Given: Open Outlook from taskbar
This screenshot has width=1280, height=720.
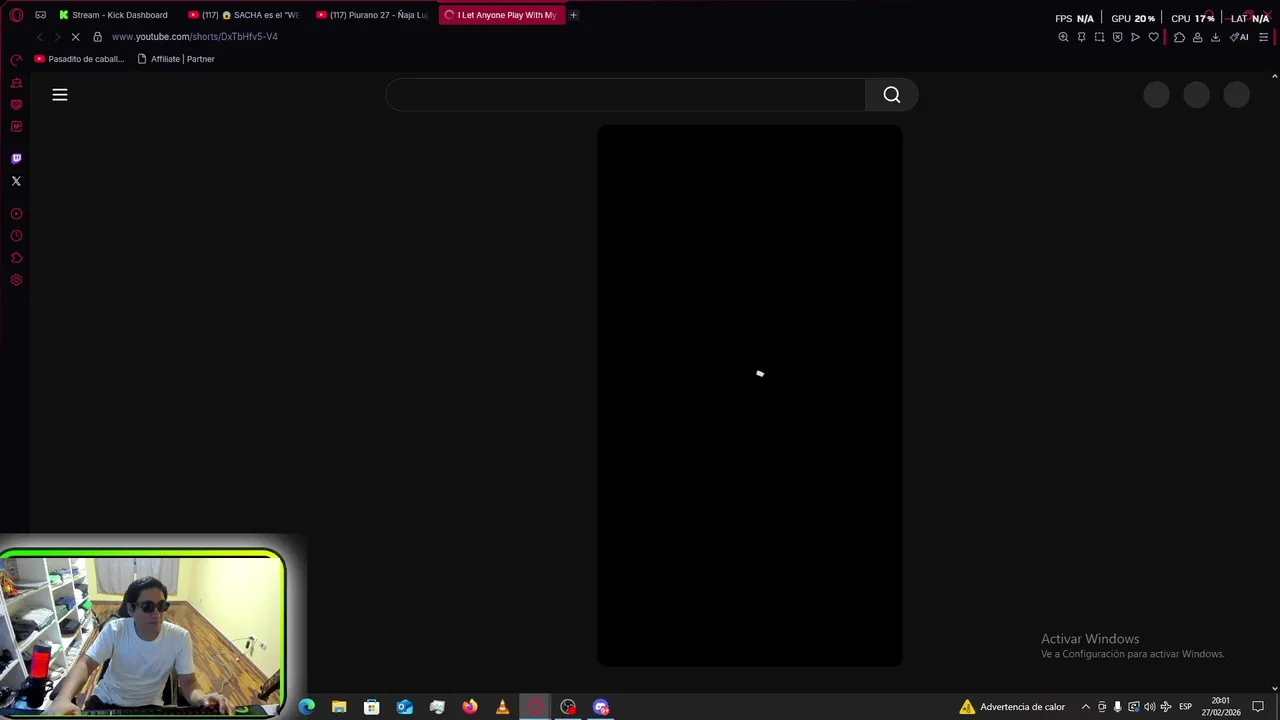Looking at the screenshot, I should coord(405,707).
